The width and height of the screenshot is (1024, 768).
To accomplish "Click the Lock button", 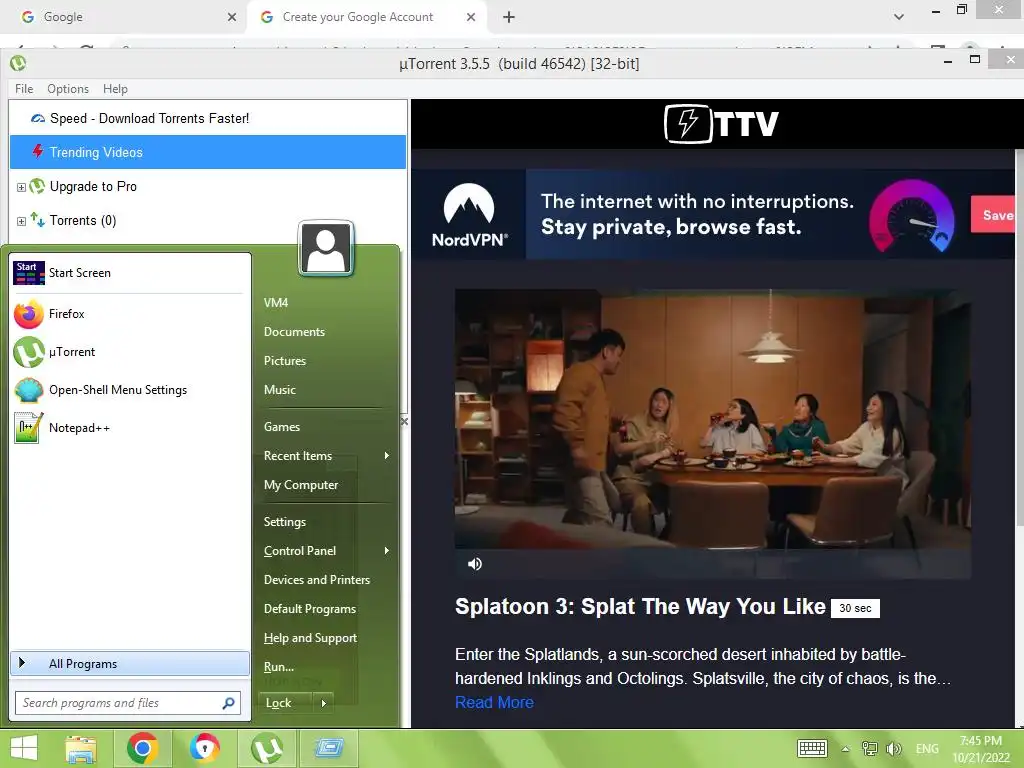I will click(x=285, y=703).
